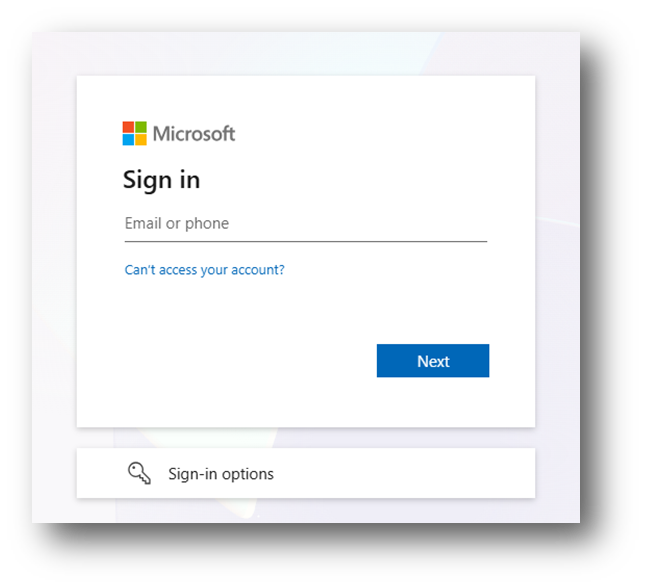Image resolution: width=645 pixels, height=588 pixels.
Task: Click the blue square of Microsoft logo
Action: pos(128,140)
